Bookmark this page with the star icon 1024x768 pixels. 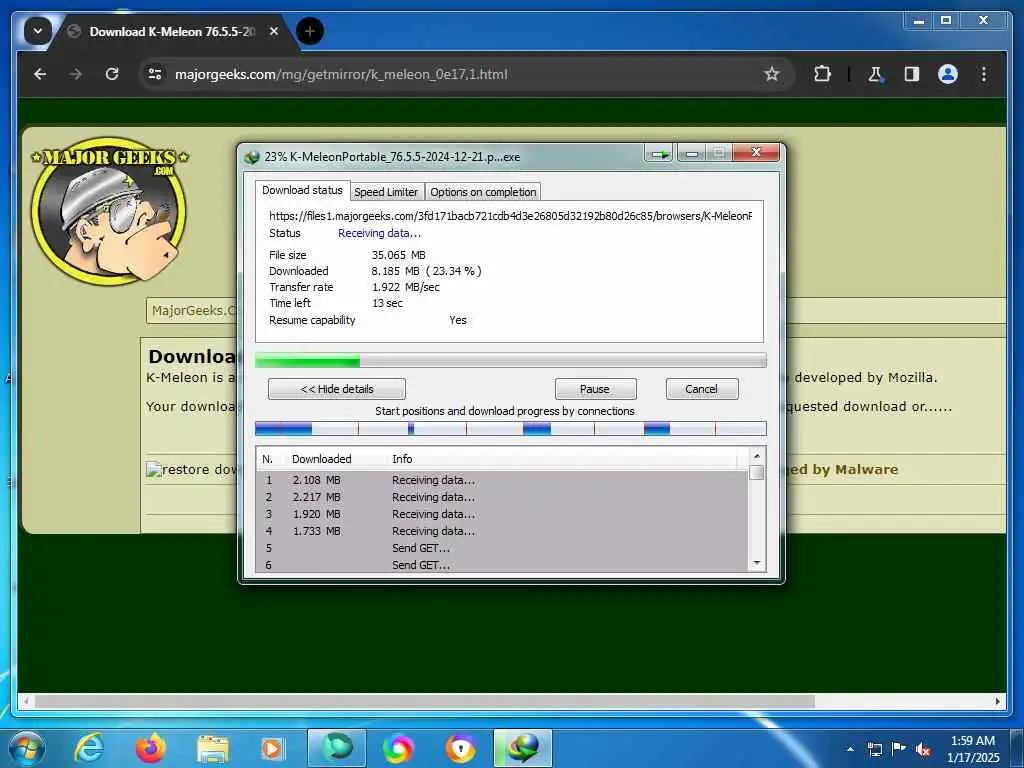(x=772, y=74)
